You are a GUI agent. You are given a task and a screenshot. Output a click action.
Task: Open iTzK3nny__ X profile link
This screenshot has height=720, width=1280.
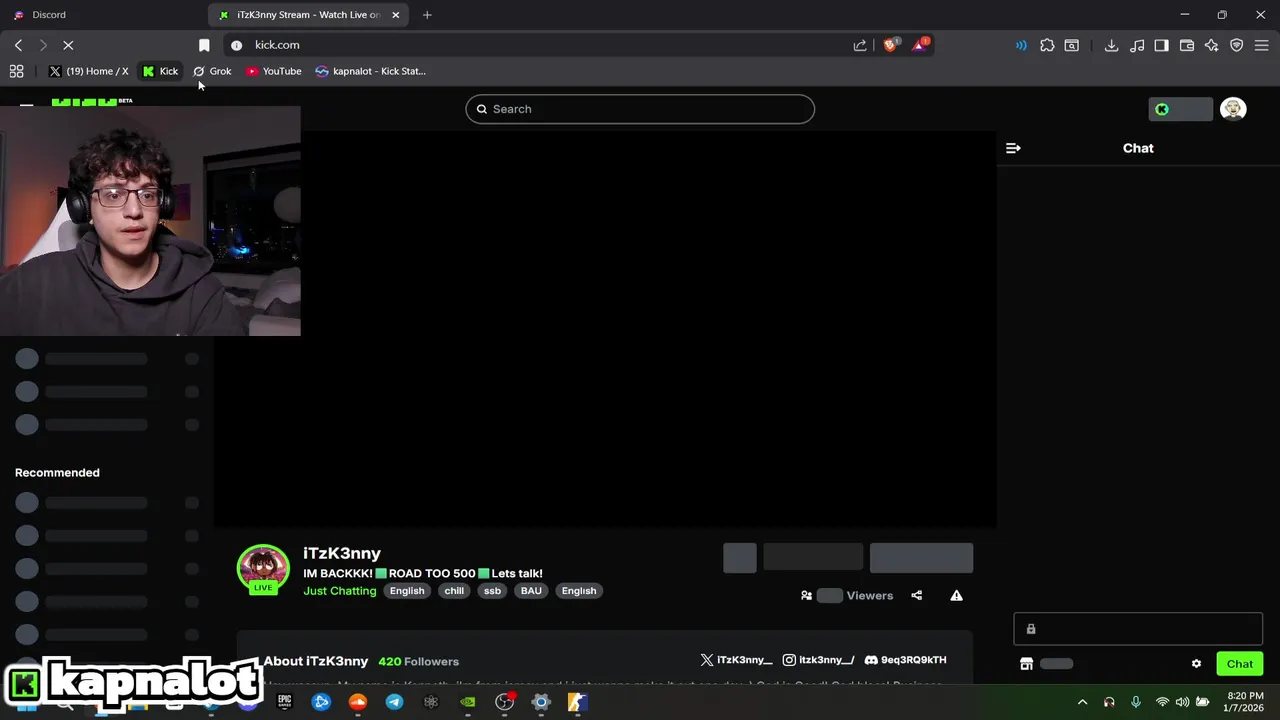click(x=737, y=660)
